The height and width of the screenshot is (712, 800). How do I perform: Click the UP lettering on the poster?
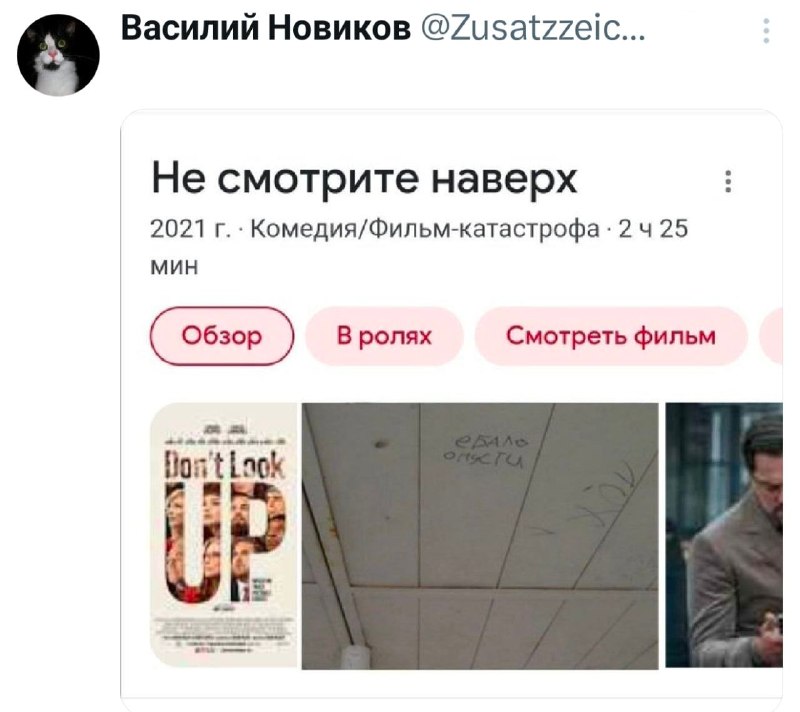pos(224,542)
